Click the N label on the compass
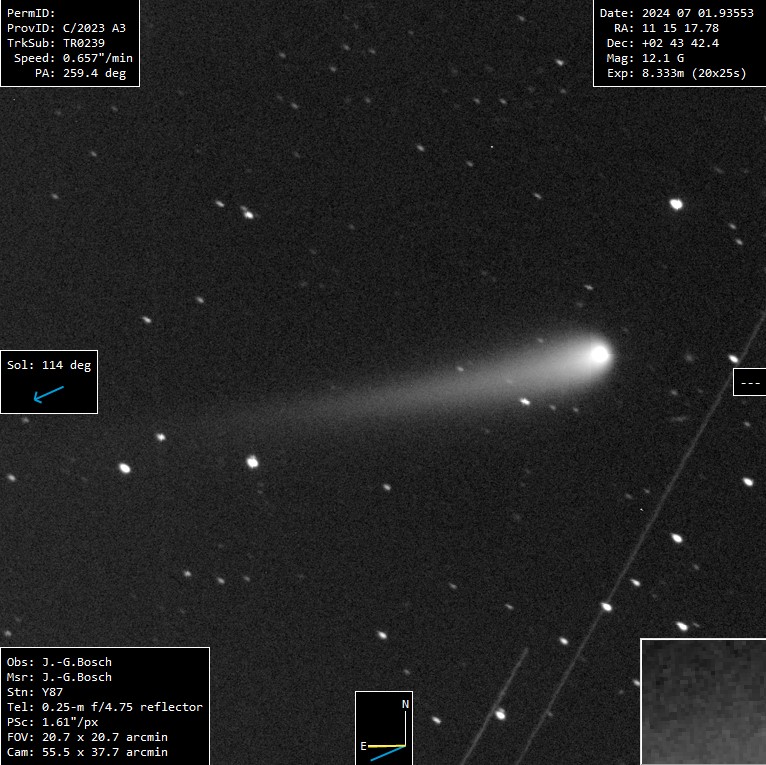The width and height of the screenshot is (766, 765). (405, 704)
